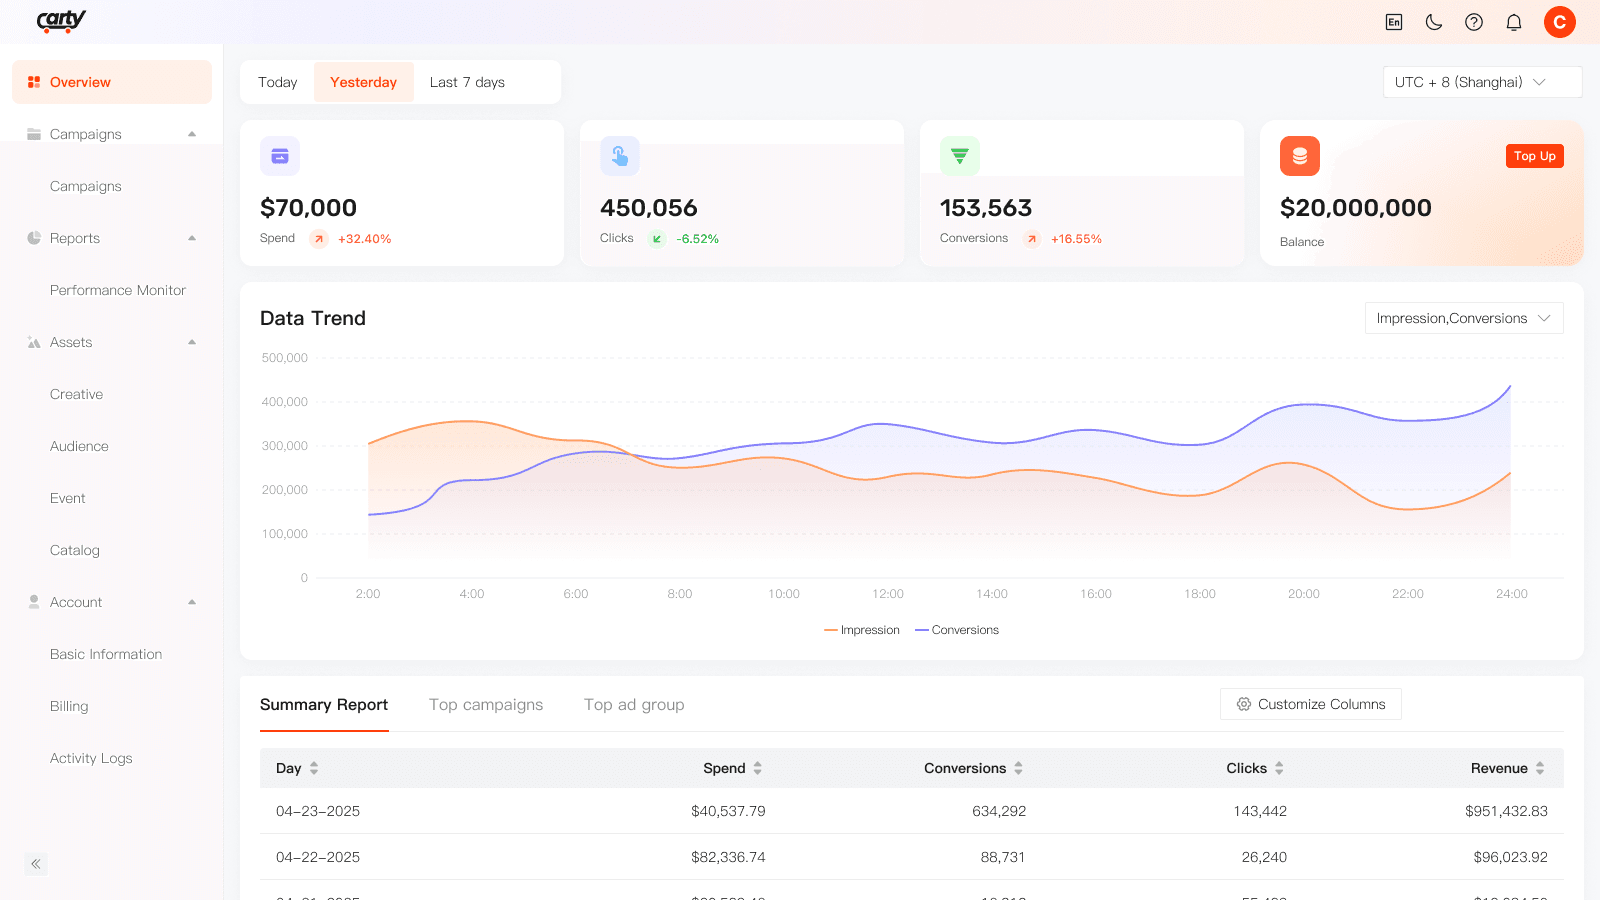1600x900 pixels.
Task: Toggle the Impression legend series
Action: (x=862, y=630)
